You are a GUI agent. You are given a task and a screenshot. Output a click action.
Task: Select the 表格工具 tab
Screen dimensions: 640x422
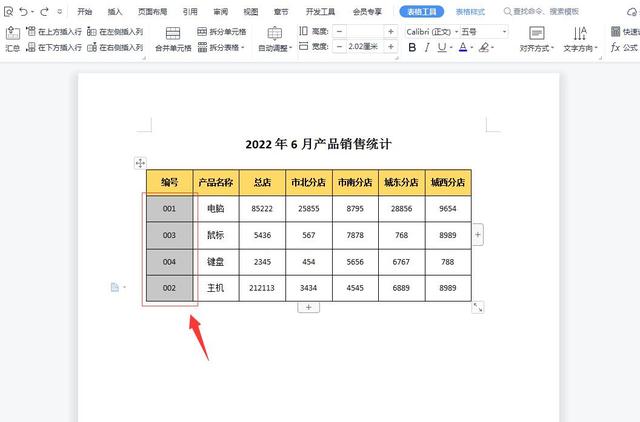point(422,11)
